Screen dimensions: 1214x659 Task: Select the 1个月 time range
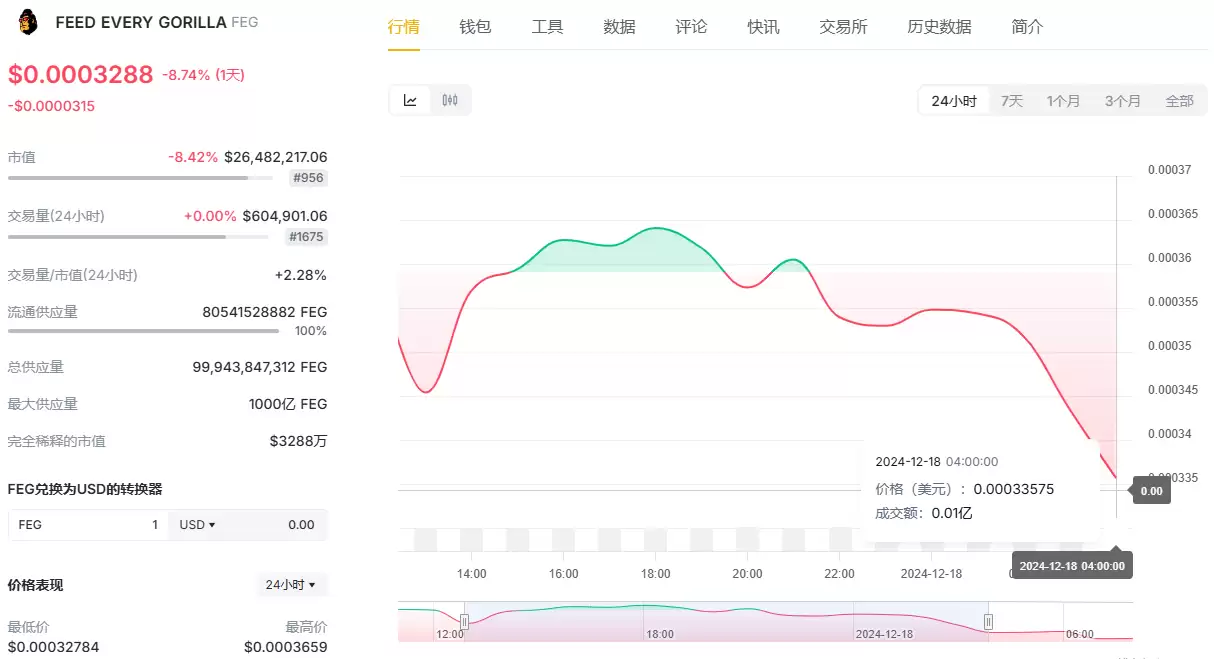tap(1063, 101)
